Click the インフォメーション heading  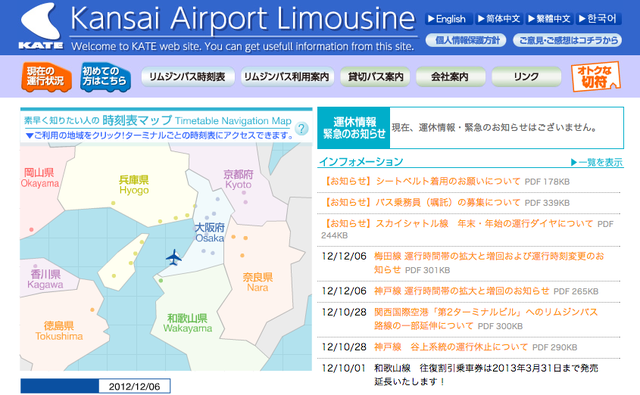[361, 162]
